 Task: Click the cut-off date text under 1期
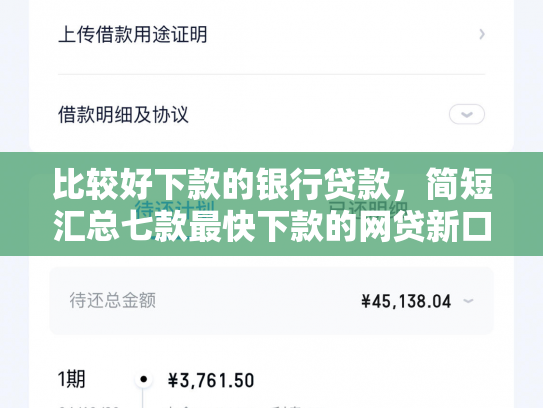coord(89,407)
